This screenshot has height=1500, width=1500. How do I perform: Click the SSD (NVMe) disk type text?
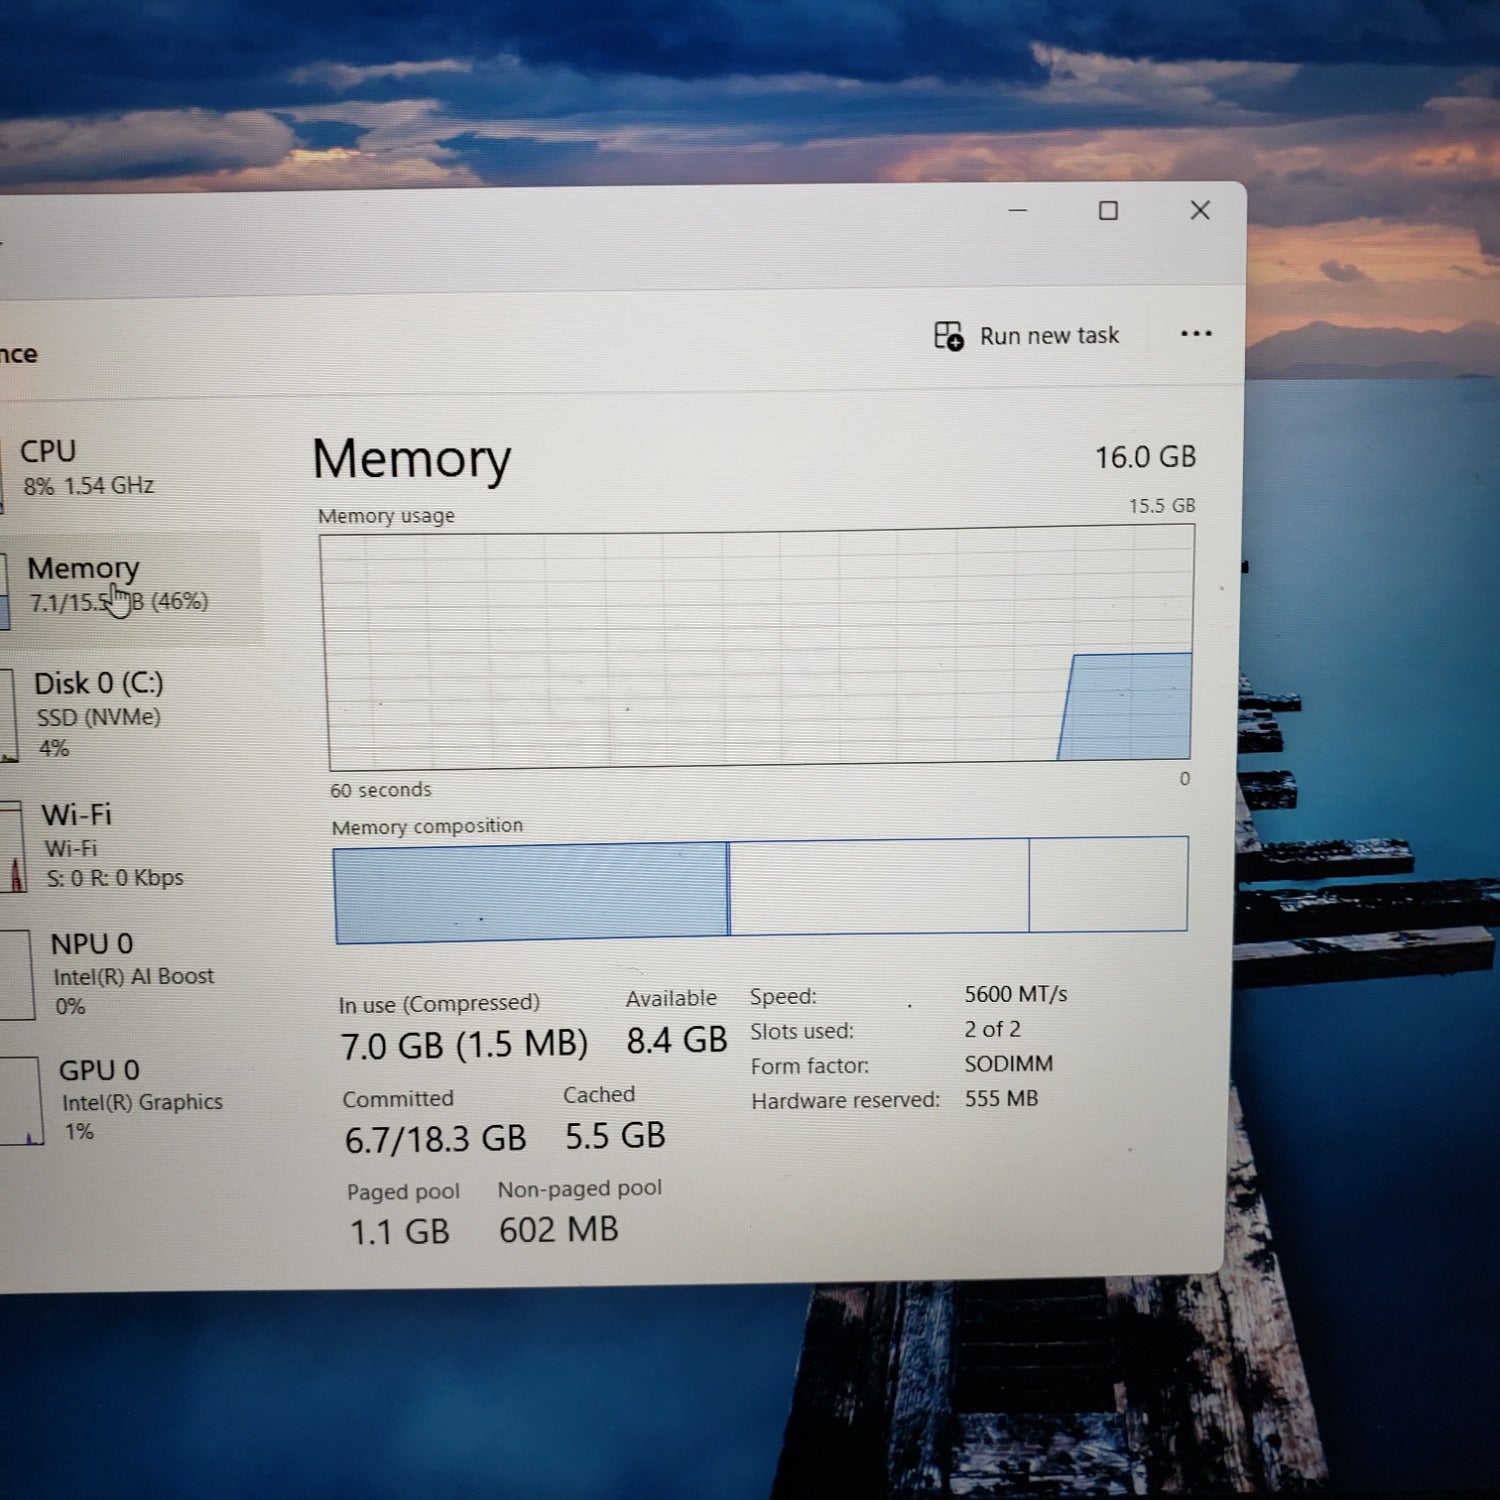98,717
